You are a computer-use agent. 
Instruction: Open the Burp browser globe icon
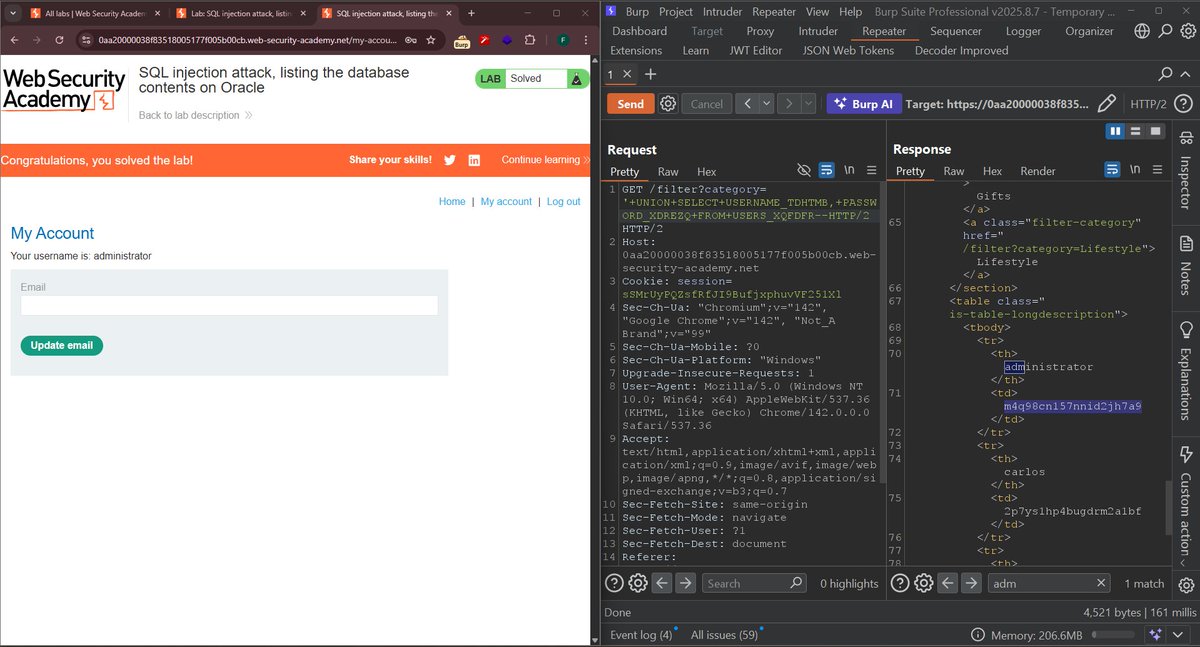[1143, 31]
